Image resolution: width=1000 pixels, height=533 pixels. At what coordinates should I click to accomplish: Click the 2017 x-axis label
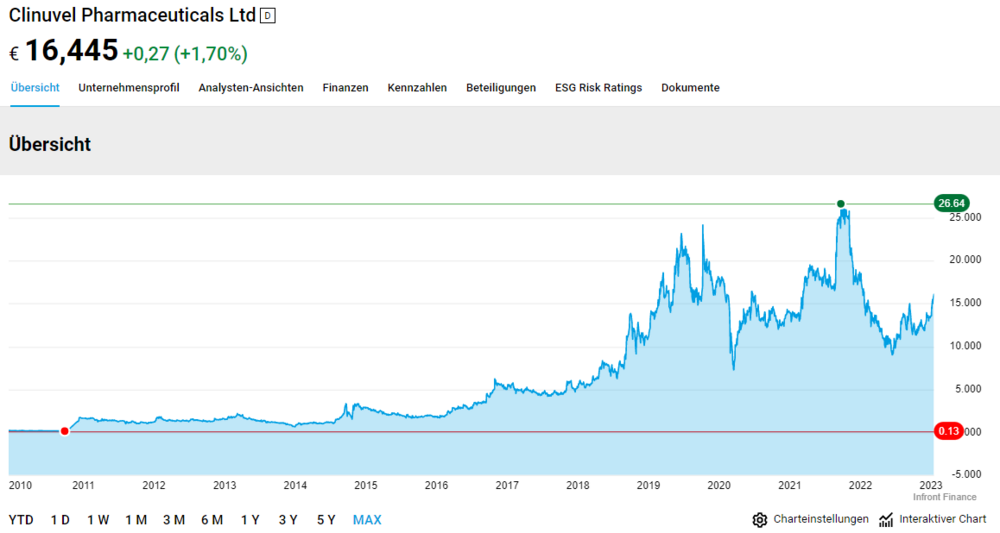pos(507,486)
